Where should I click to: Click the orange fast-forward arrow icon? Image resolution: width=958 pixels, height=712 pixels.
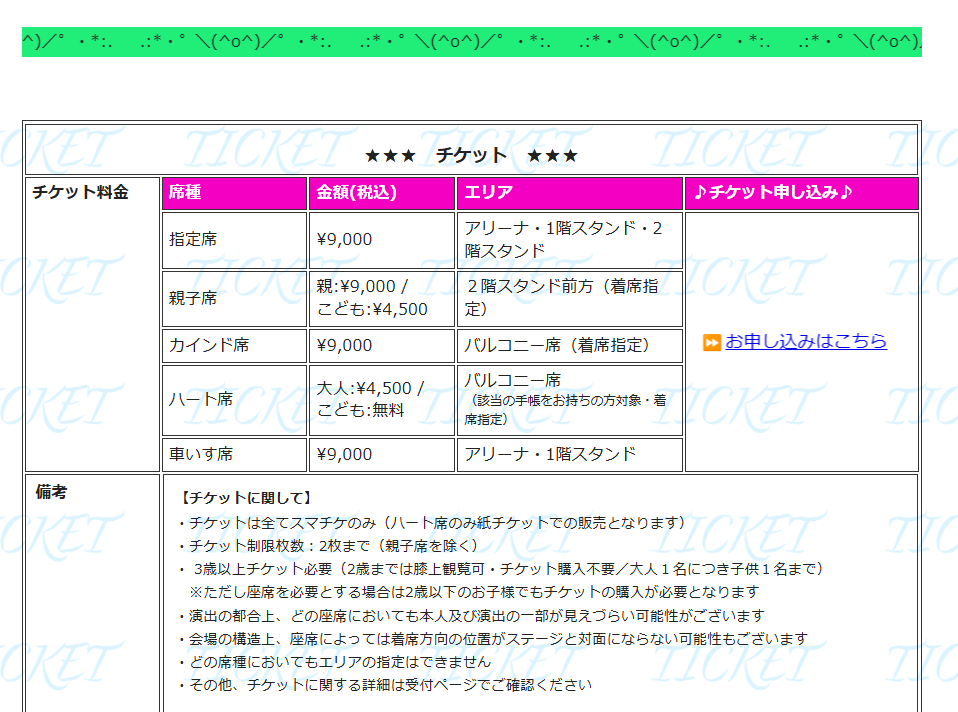tap(712, 342)
